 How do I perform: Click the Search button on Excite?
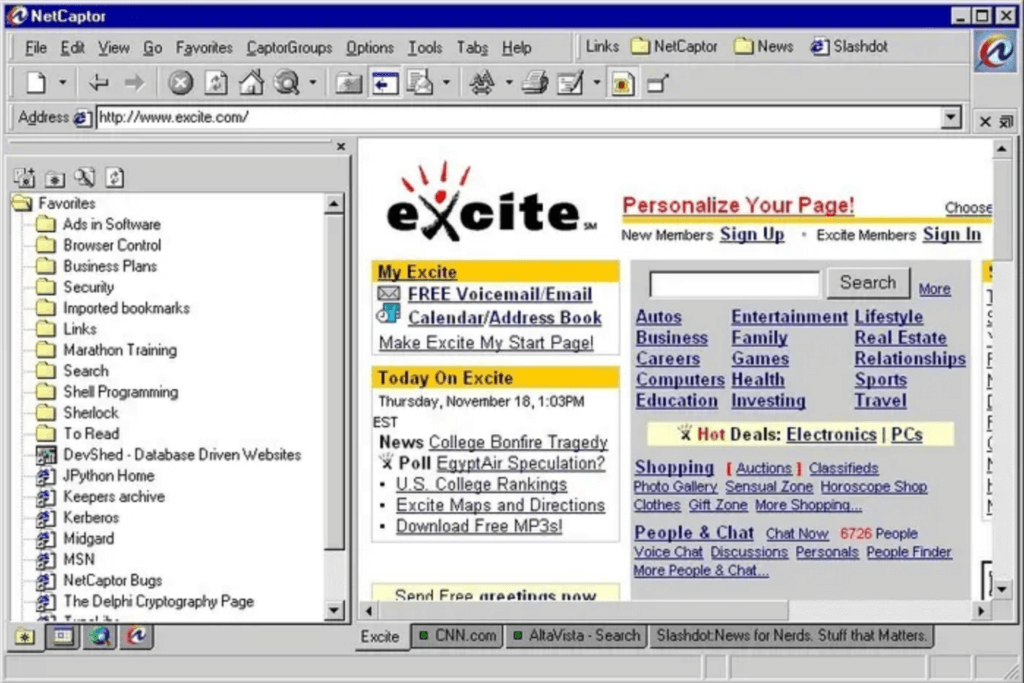(867, 283)
